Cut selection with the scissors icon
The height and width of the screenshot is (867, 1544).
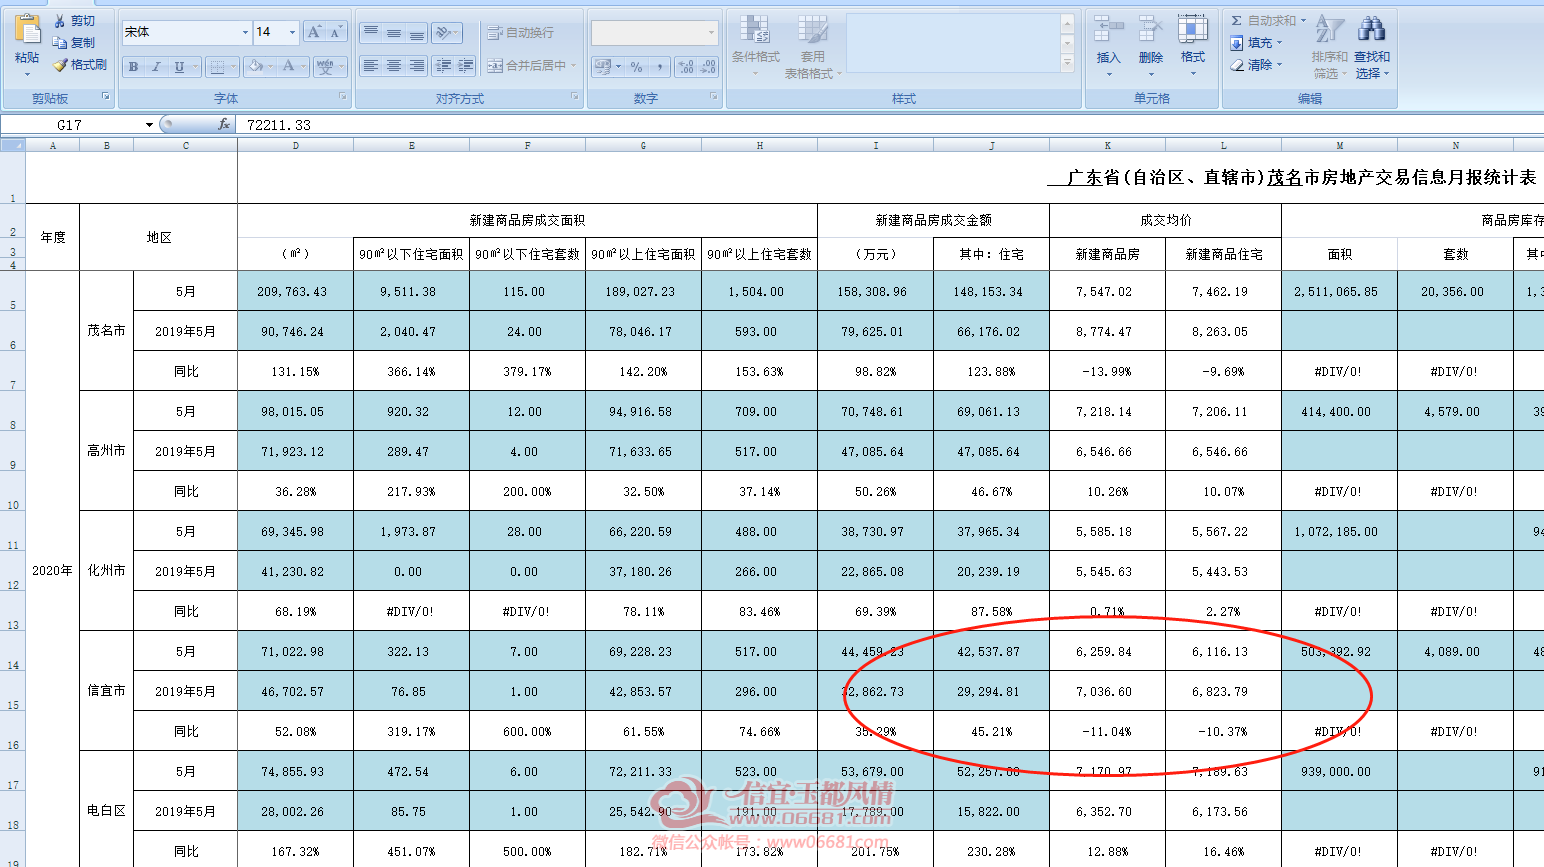click(x=60, y=21)
